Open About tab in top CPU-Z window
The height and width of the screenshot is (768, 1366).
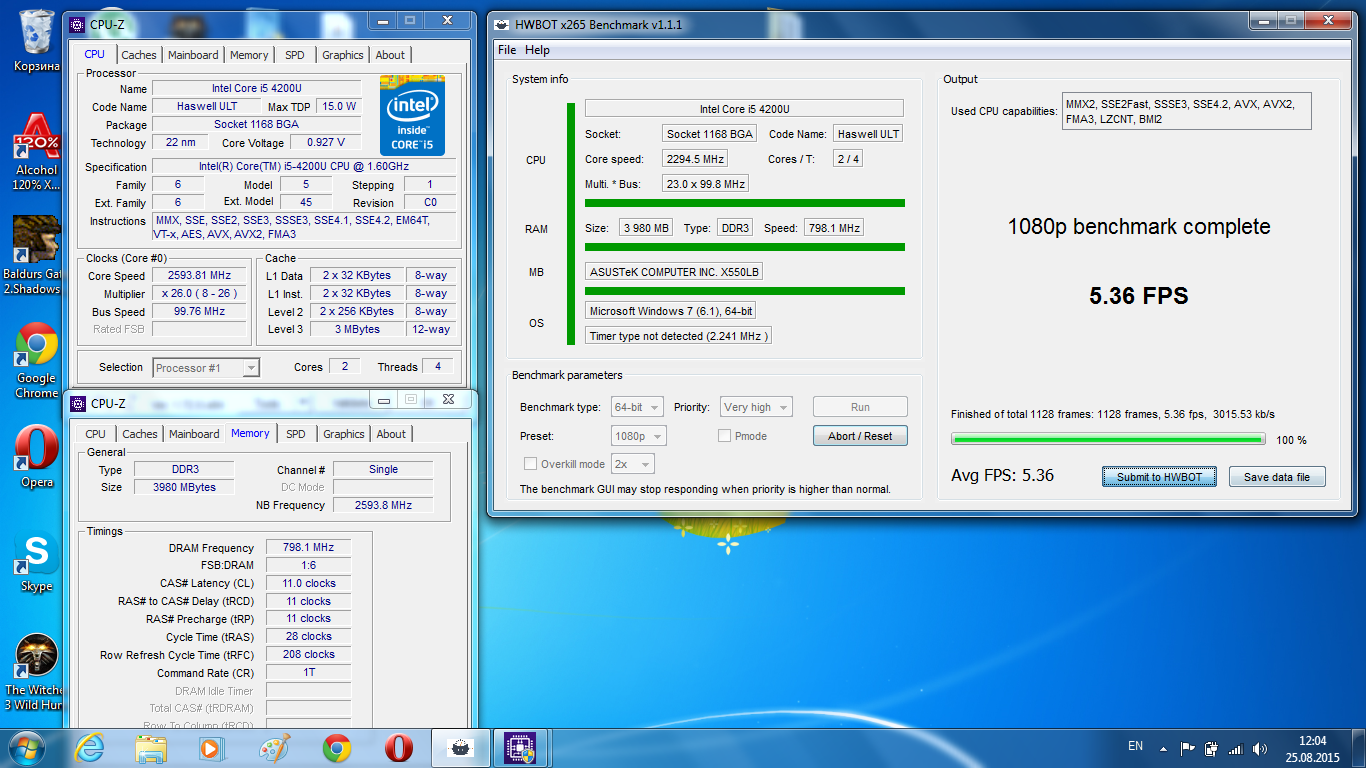pyautogui.click(x=390, y=55)
